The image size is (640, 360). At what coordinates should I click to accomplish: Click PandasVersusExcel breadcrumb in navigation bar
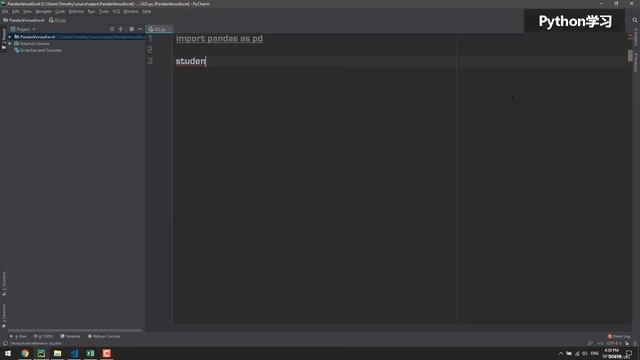point(24,20)
